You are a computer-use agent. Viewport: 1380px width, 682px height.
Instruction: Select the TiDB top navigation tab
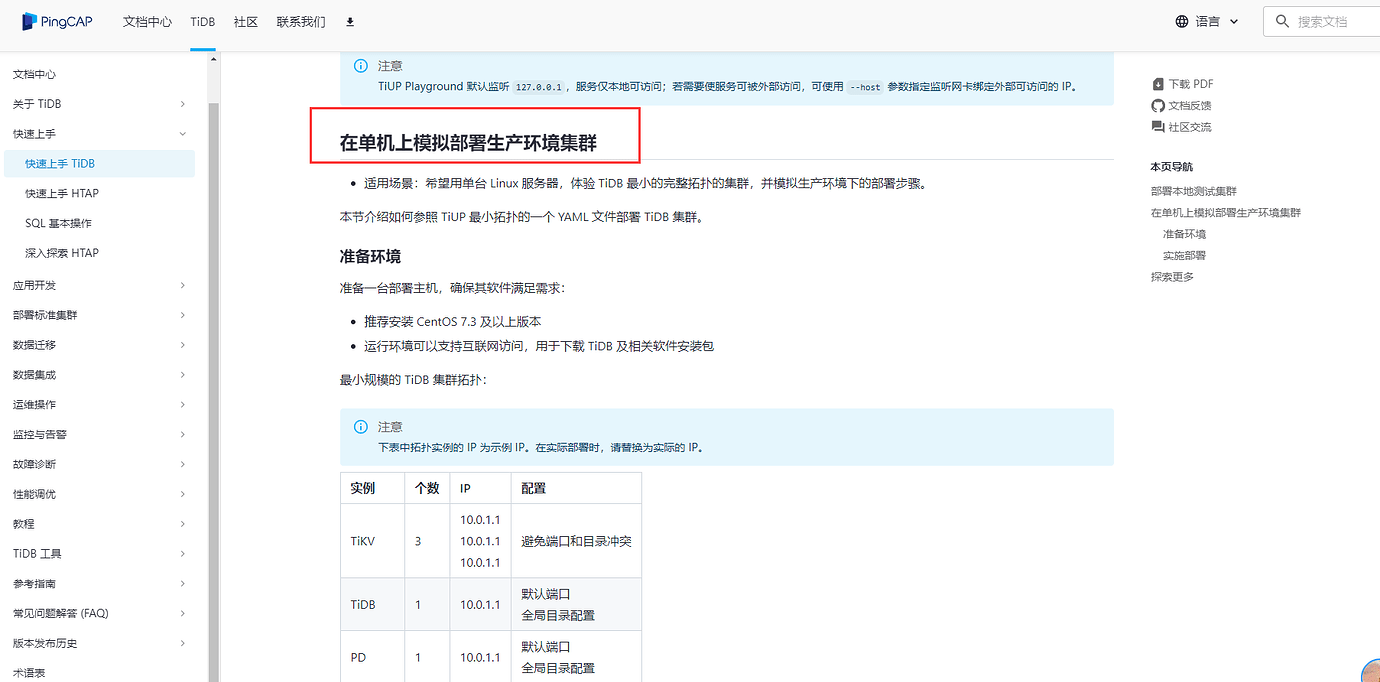click(x=203, y=21)
